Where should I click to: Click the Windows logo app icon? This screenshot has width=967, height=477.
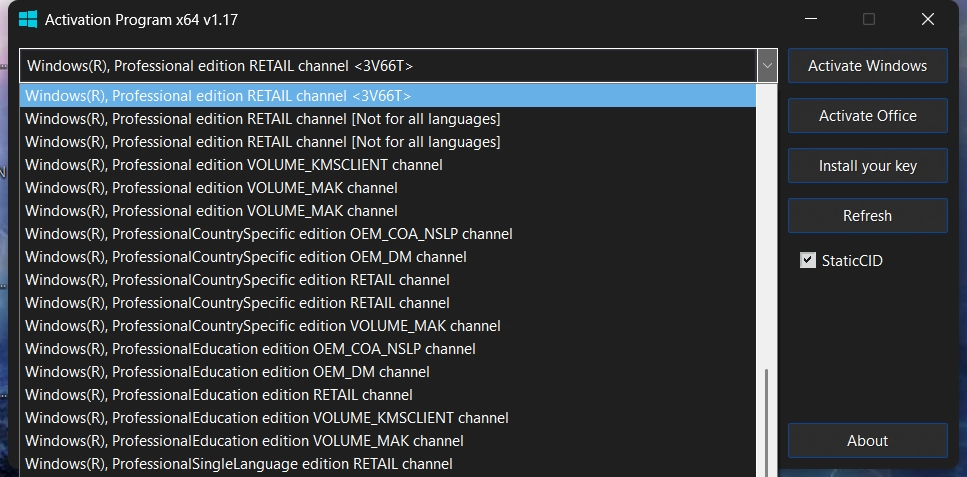28,19
